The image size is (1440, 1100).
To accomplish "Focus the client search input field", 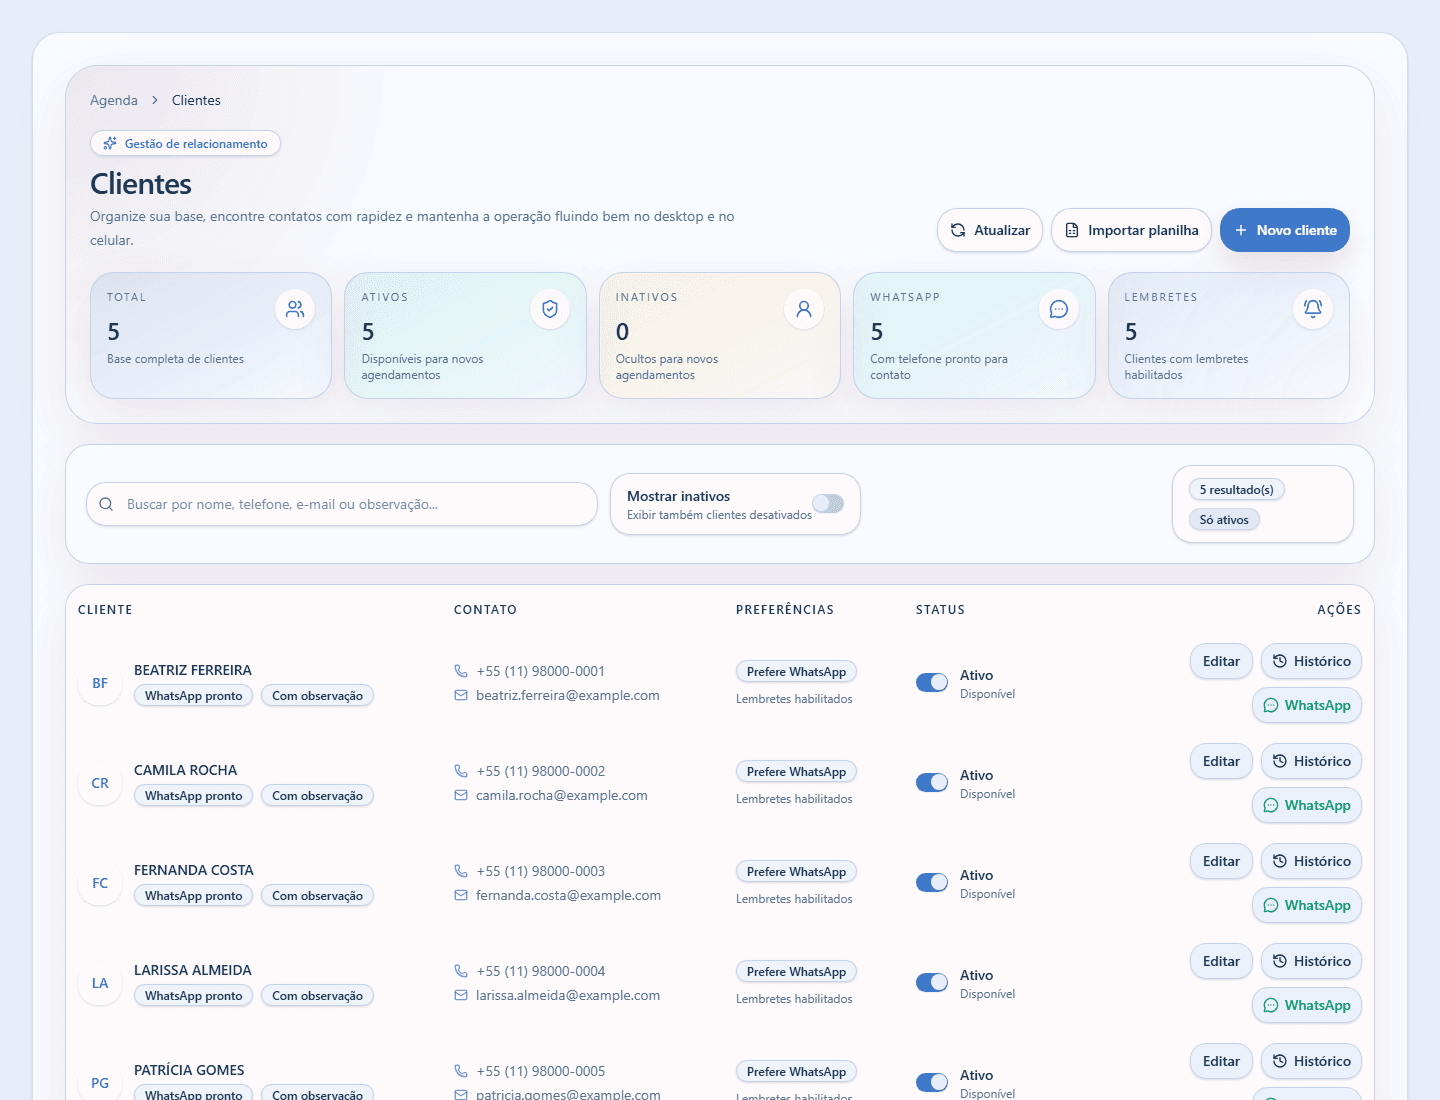I will tap(342, 504).
